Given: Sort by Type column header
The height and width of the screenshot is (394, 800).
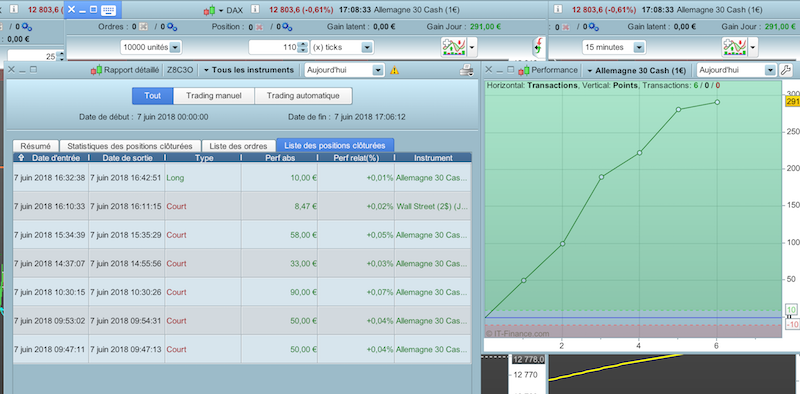Looking at the screenshot, I should point(204,158).
